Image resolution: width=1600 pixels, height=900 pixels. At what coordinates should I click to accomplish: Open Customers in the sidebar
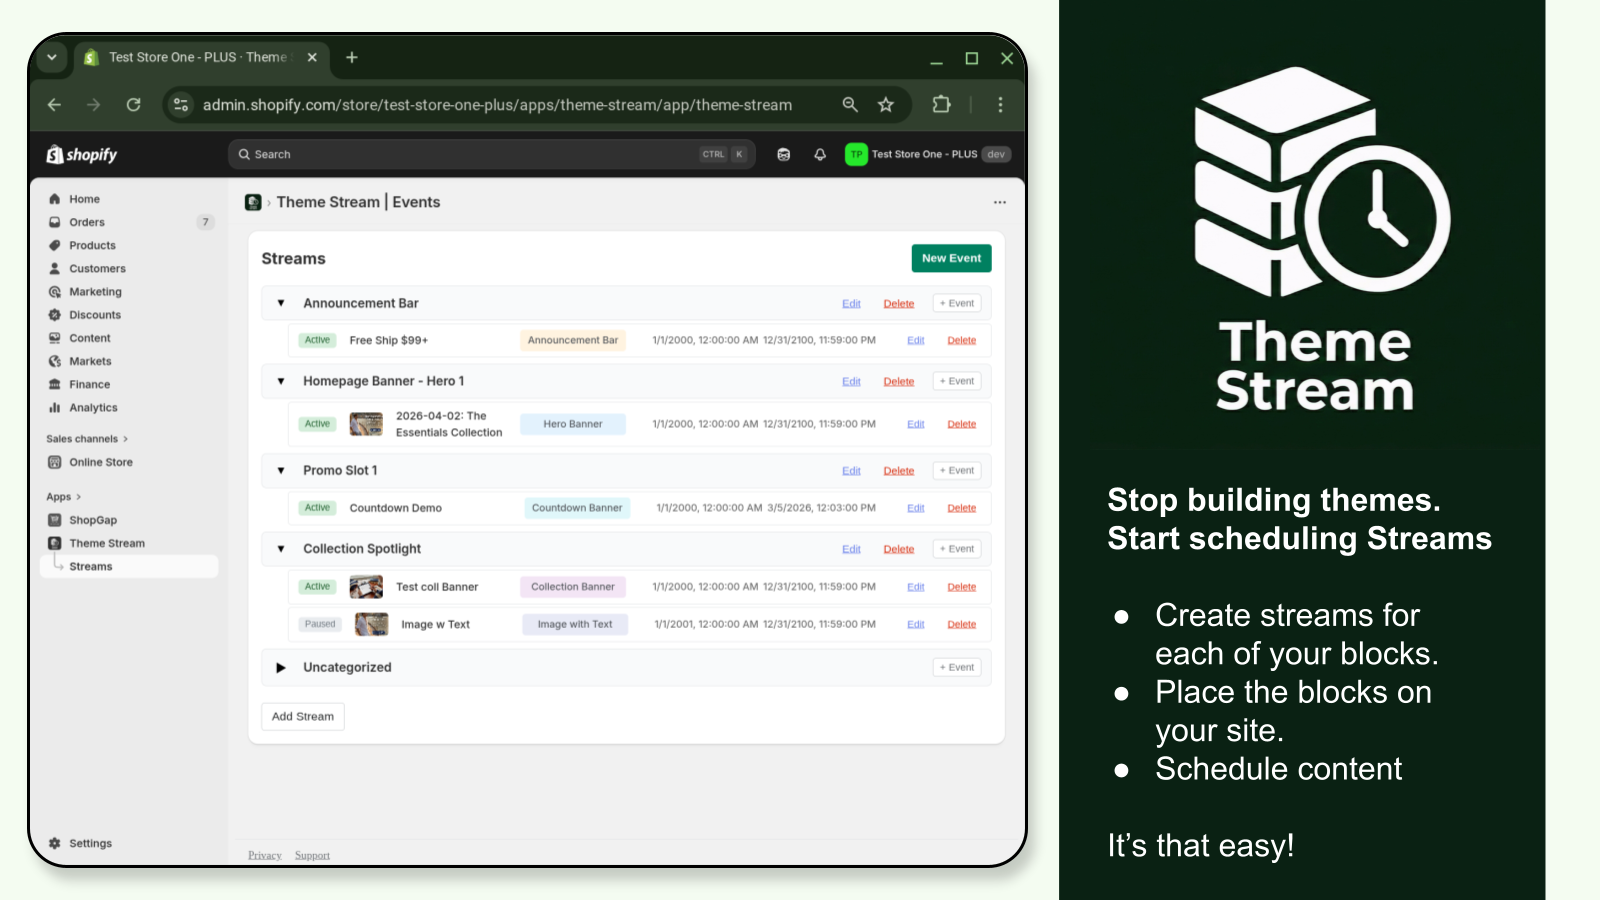(97, 268)
